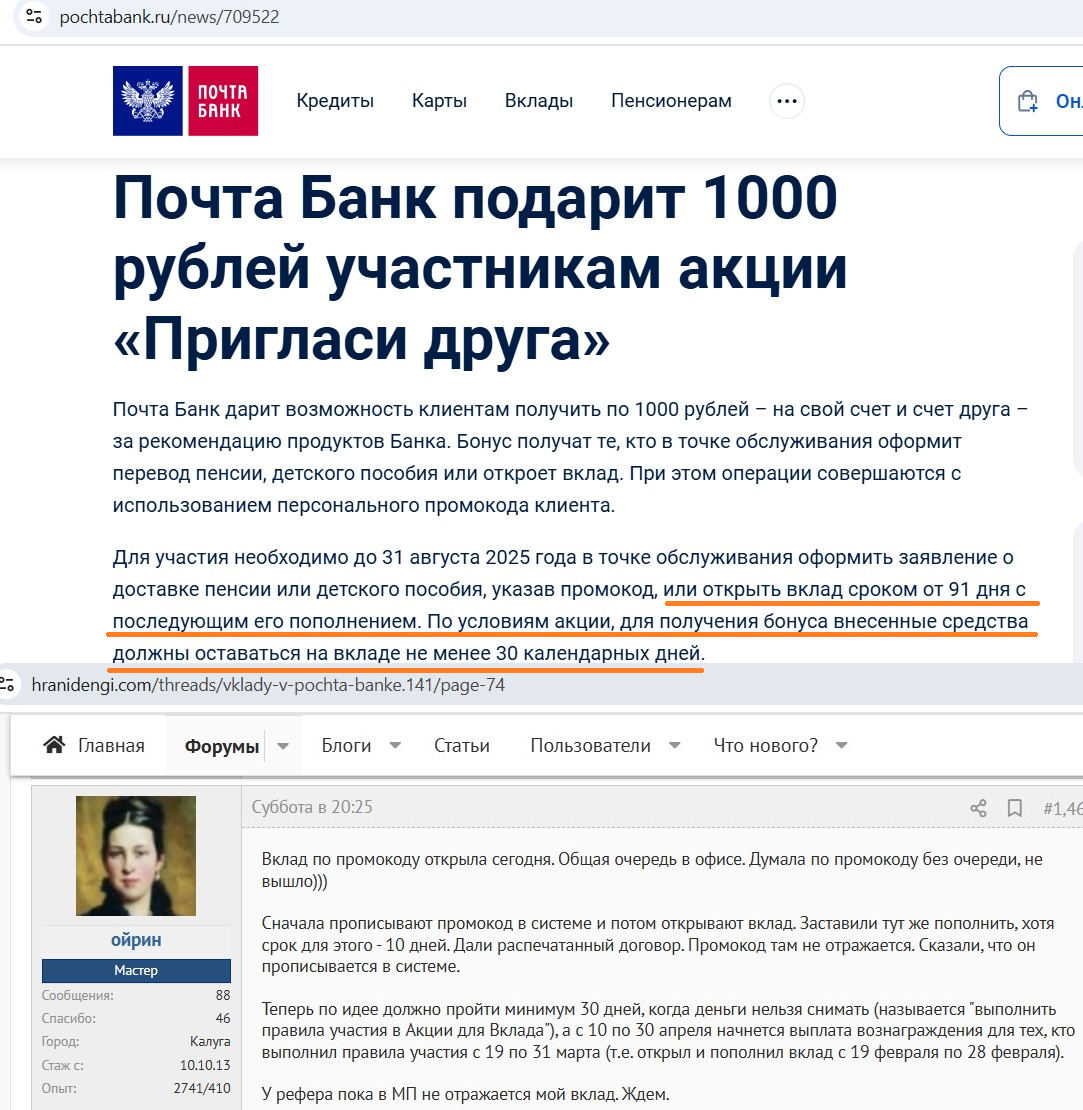
Task: Open the Pochta Bank eagle logo
Action: pos(148,101)
